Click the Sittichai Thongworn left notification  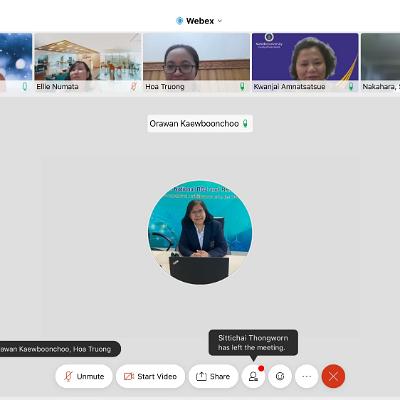253,343
